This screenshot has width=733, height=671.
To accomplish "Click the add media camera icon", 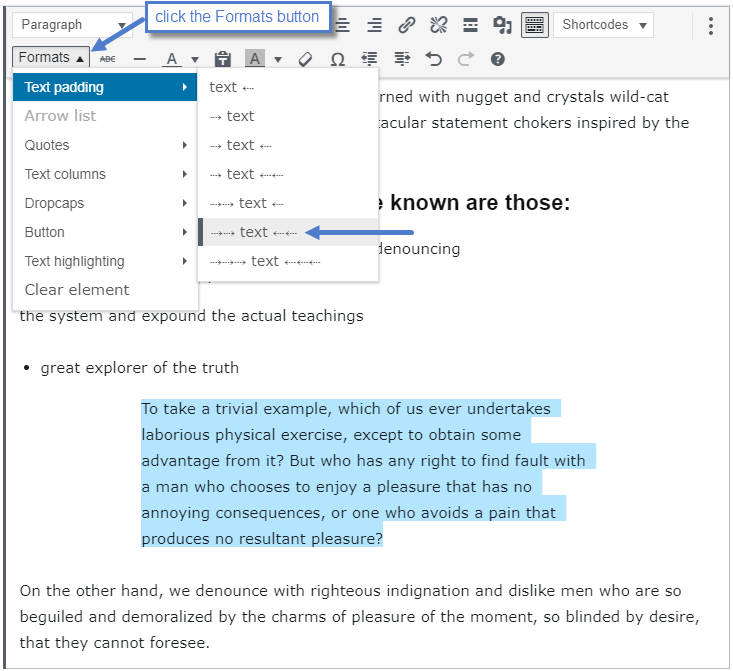I will point(502,25).
